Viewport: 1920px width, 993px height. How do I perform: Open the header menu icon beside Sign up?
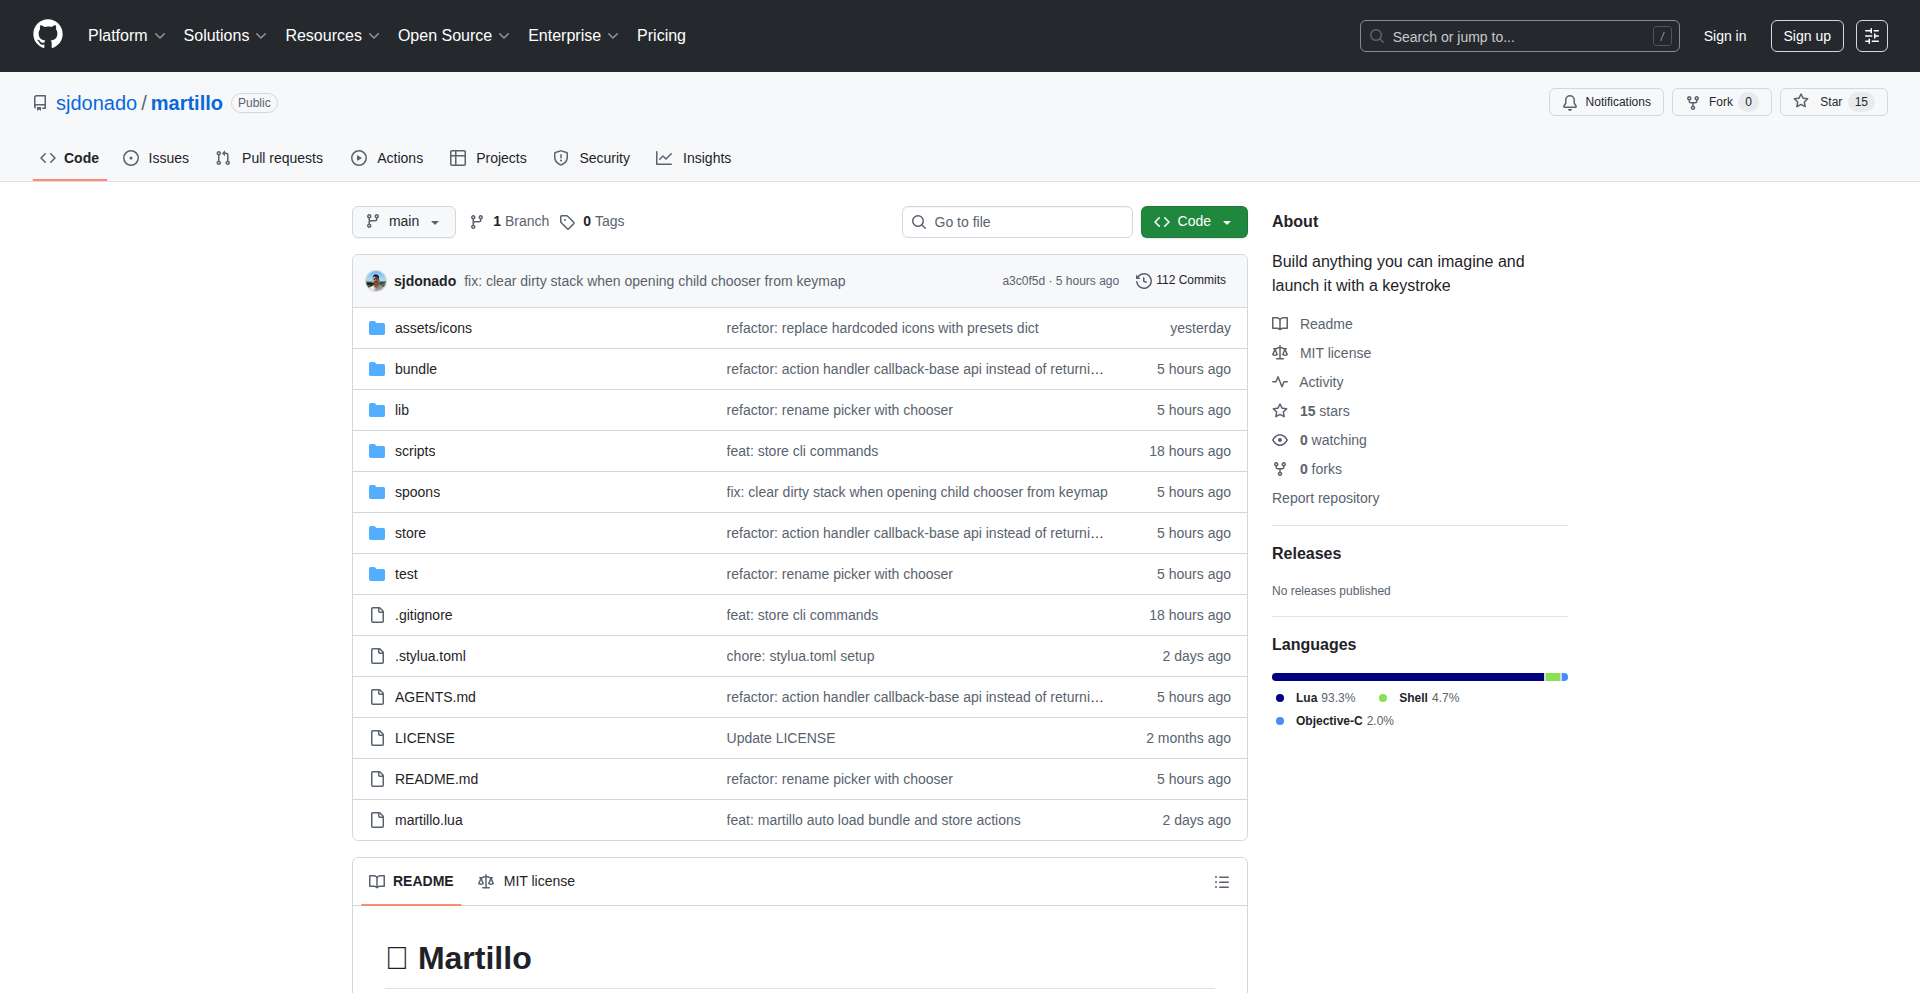[x=1871, y=36]
